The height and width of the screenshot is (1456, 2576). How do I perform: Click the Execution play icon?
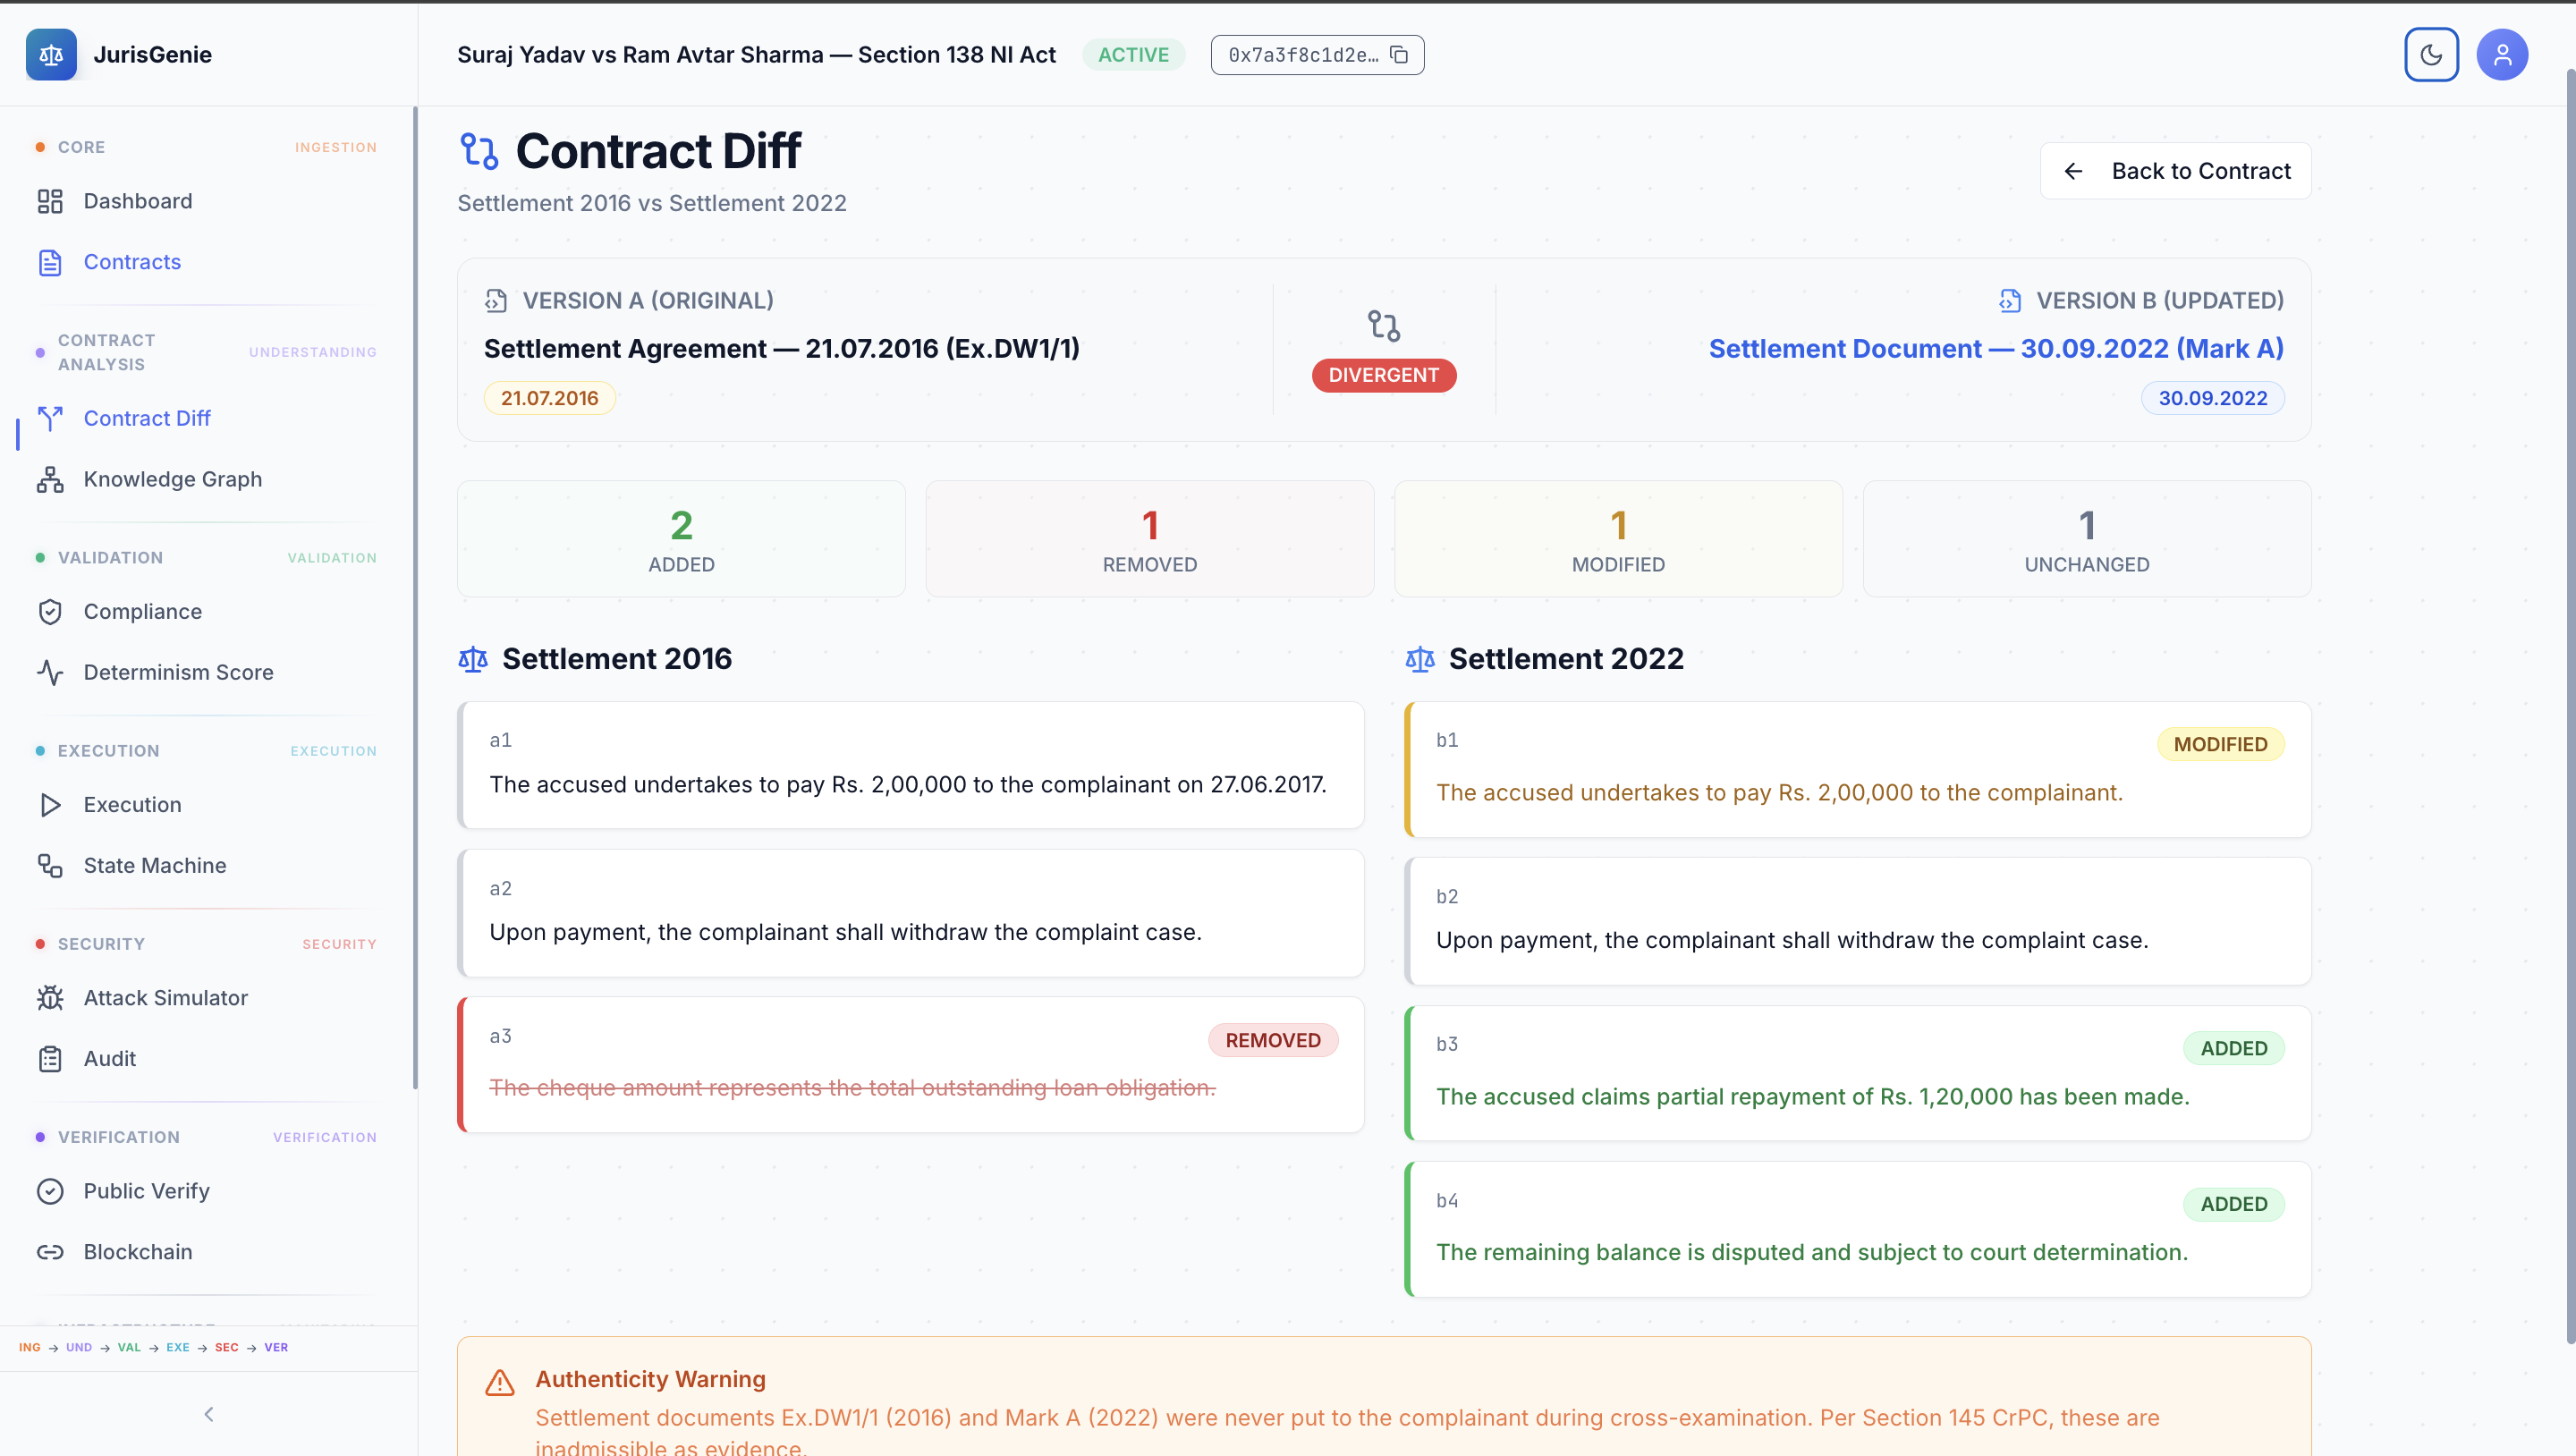point(50,805)
